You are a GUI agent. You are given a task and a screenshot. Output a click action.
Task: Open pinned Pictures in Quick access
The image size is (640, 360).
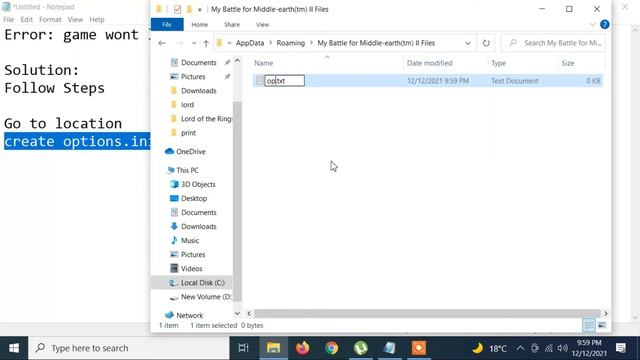193,76
